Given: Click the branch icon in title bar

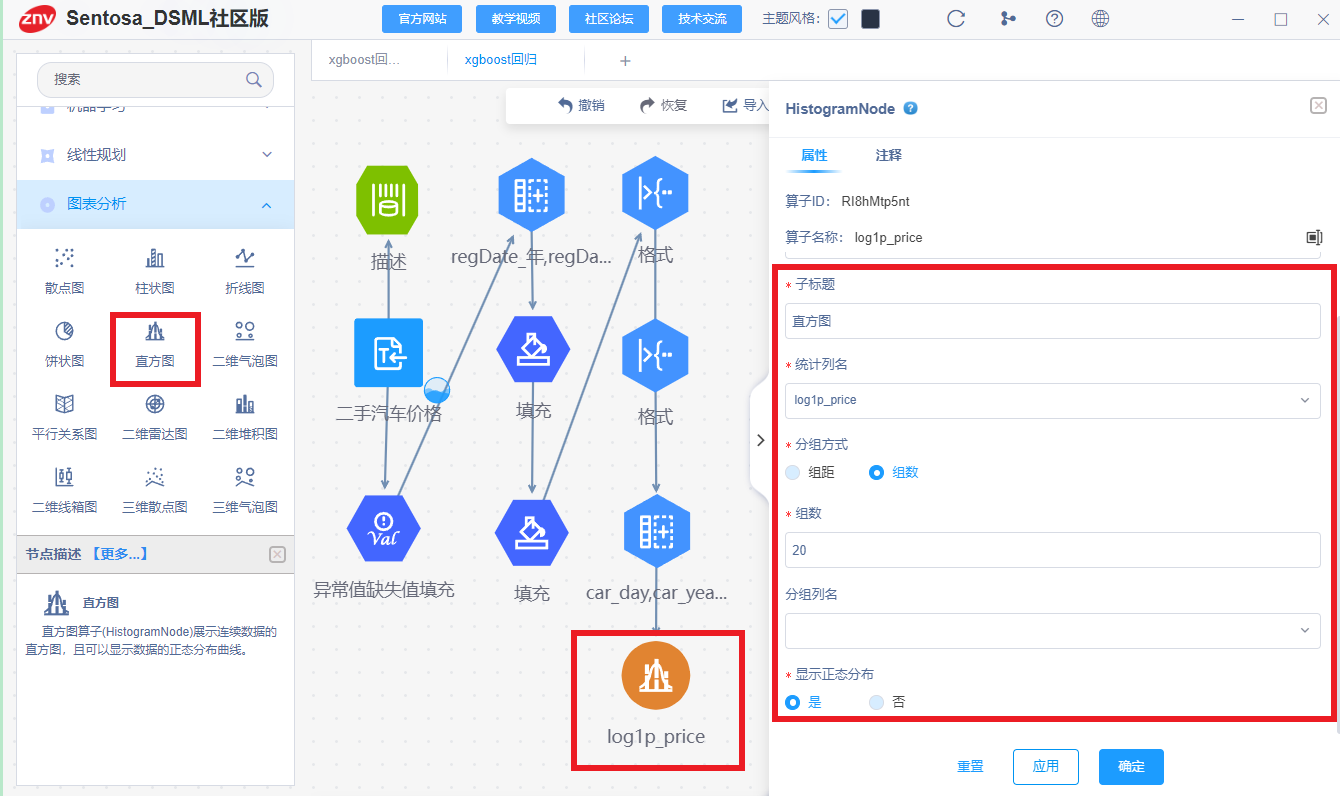Looking at the screenshot, I should pyautogui.click(x=1007, y=19).
